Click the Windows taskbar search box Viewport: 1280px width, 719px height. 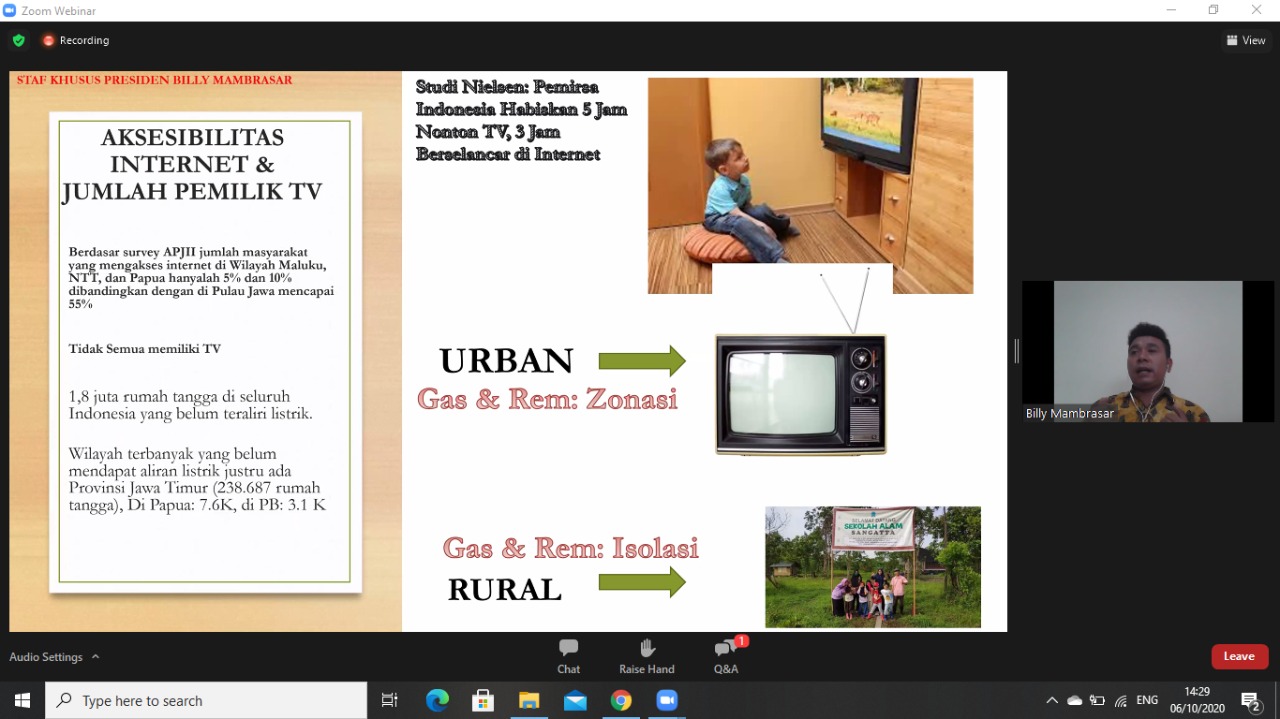pyautogui.click(x=207, y=701)
